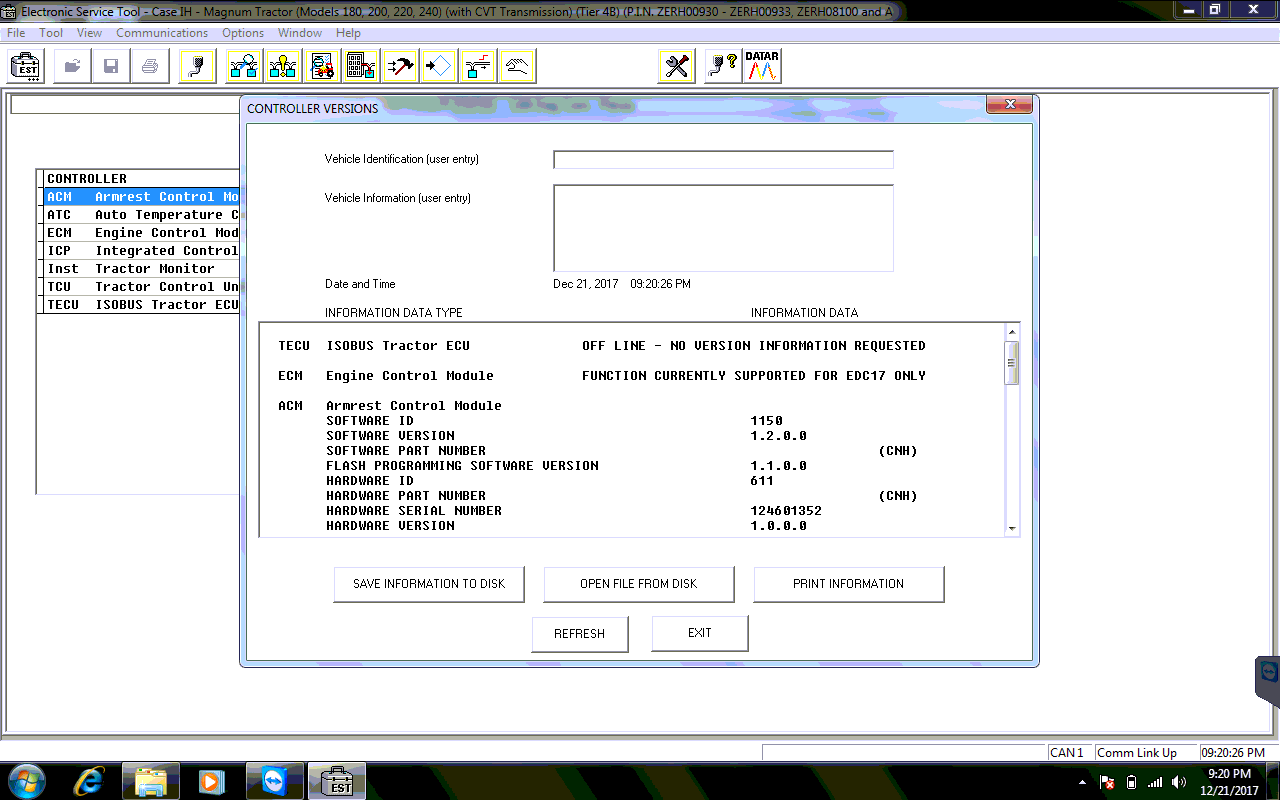Screen dimensions: 1280x800
Task: Click the REFRESH button
Action: click(580, 634)
